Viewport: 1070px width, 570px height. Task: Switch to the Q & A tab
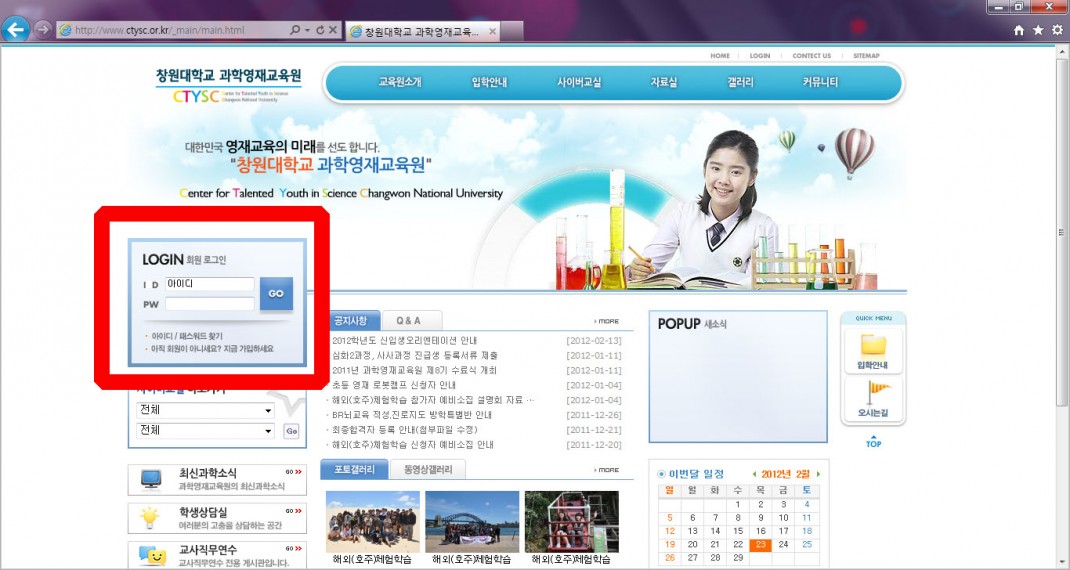408,321
